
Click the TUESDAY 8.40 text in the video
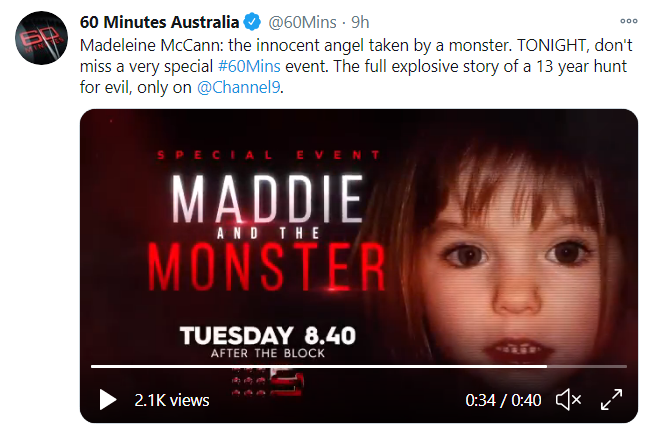click(x=268, y=335)
